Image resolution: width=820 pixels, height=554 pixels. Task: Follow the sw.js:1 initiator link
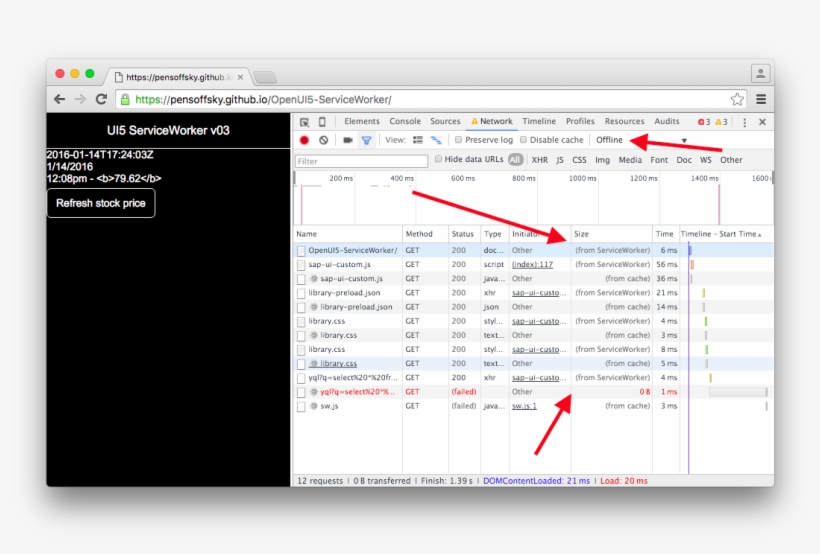click(x=524, y=406)
